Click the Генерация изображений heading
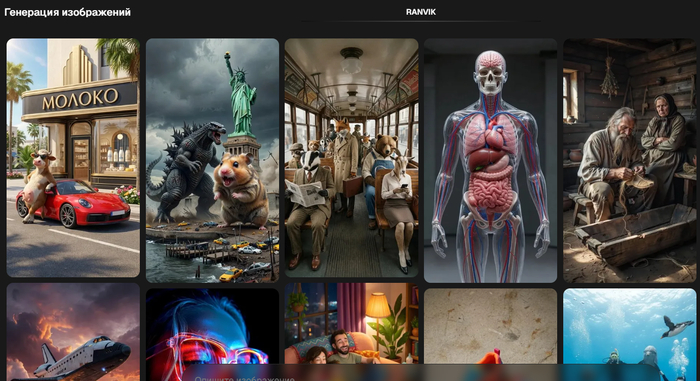The height and width of the screenshot is (381, 700). [67, 13]
